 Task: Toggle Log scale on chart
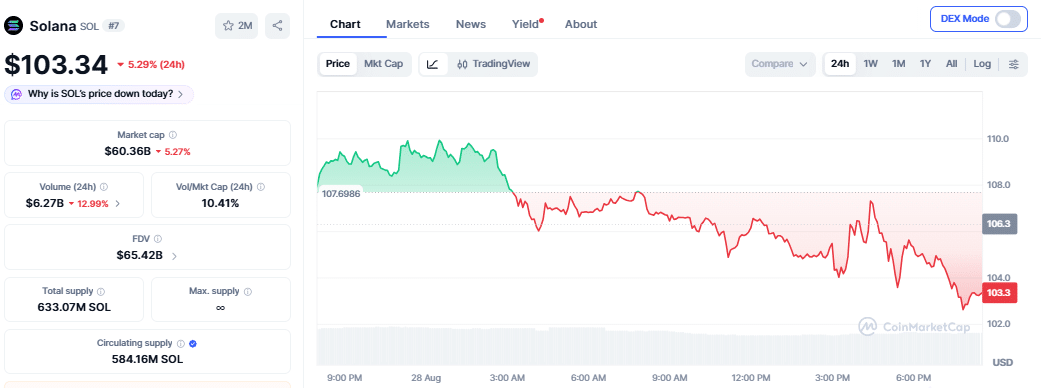[982, 64]
